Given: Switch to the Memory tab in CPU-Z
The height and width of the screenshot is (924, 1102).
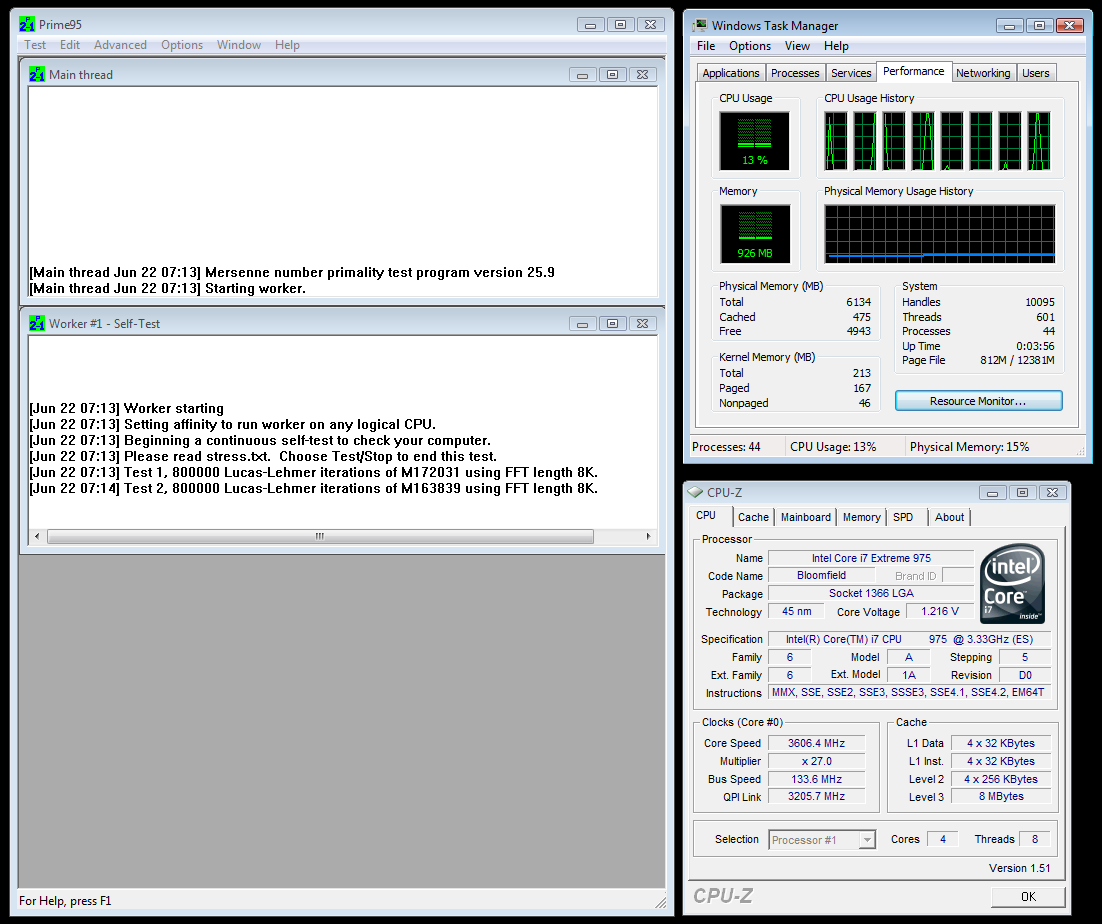Looking at the screenshot, I should coord(861,517).
